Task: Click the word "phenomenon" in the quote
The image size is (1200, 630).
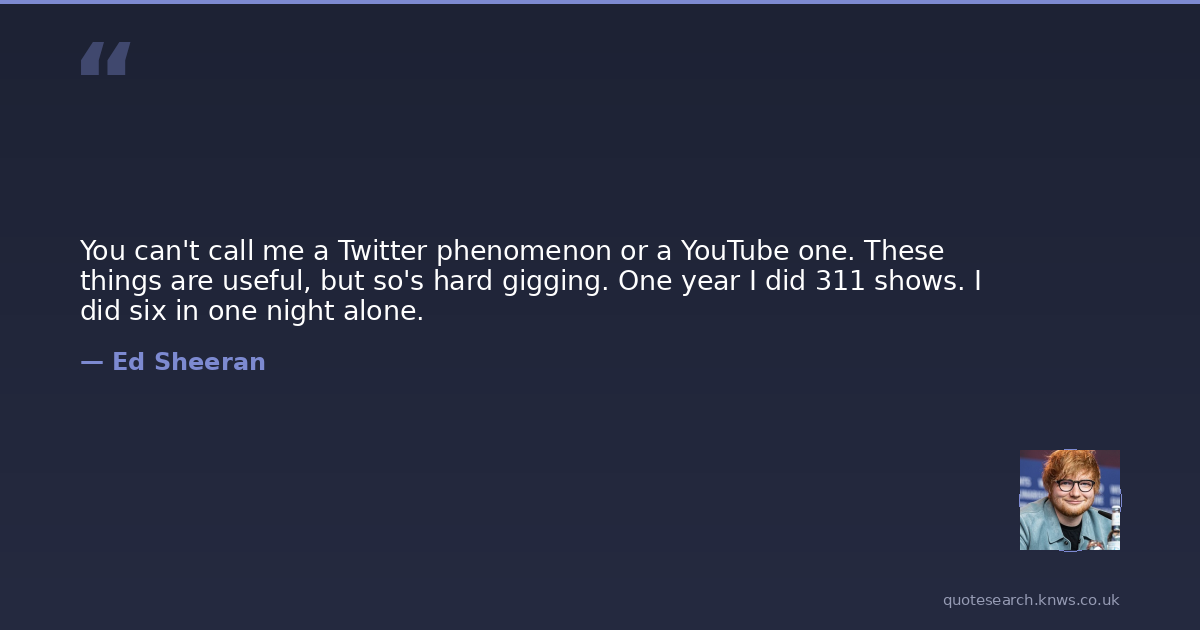Action: point(523,251)
